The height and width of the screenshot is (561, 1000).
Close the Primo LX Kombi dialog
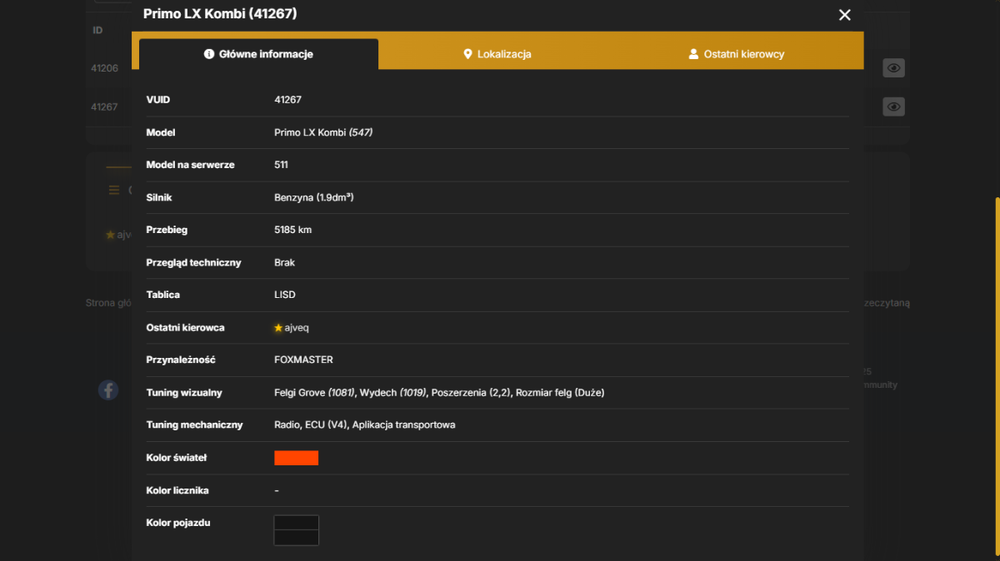click(844, 15)
